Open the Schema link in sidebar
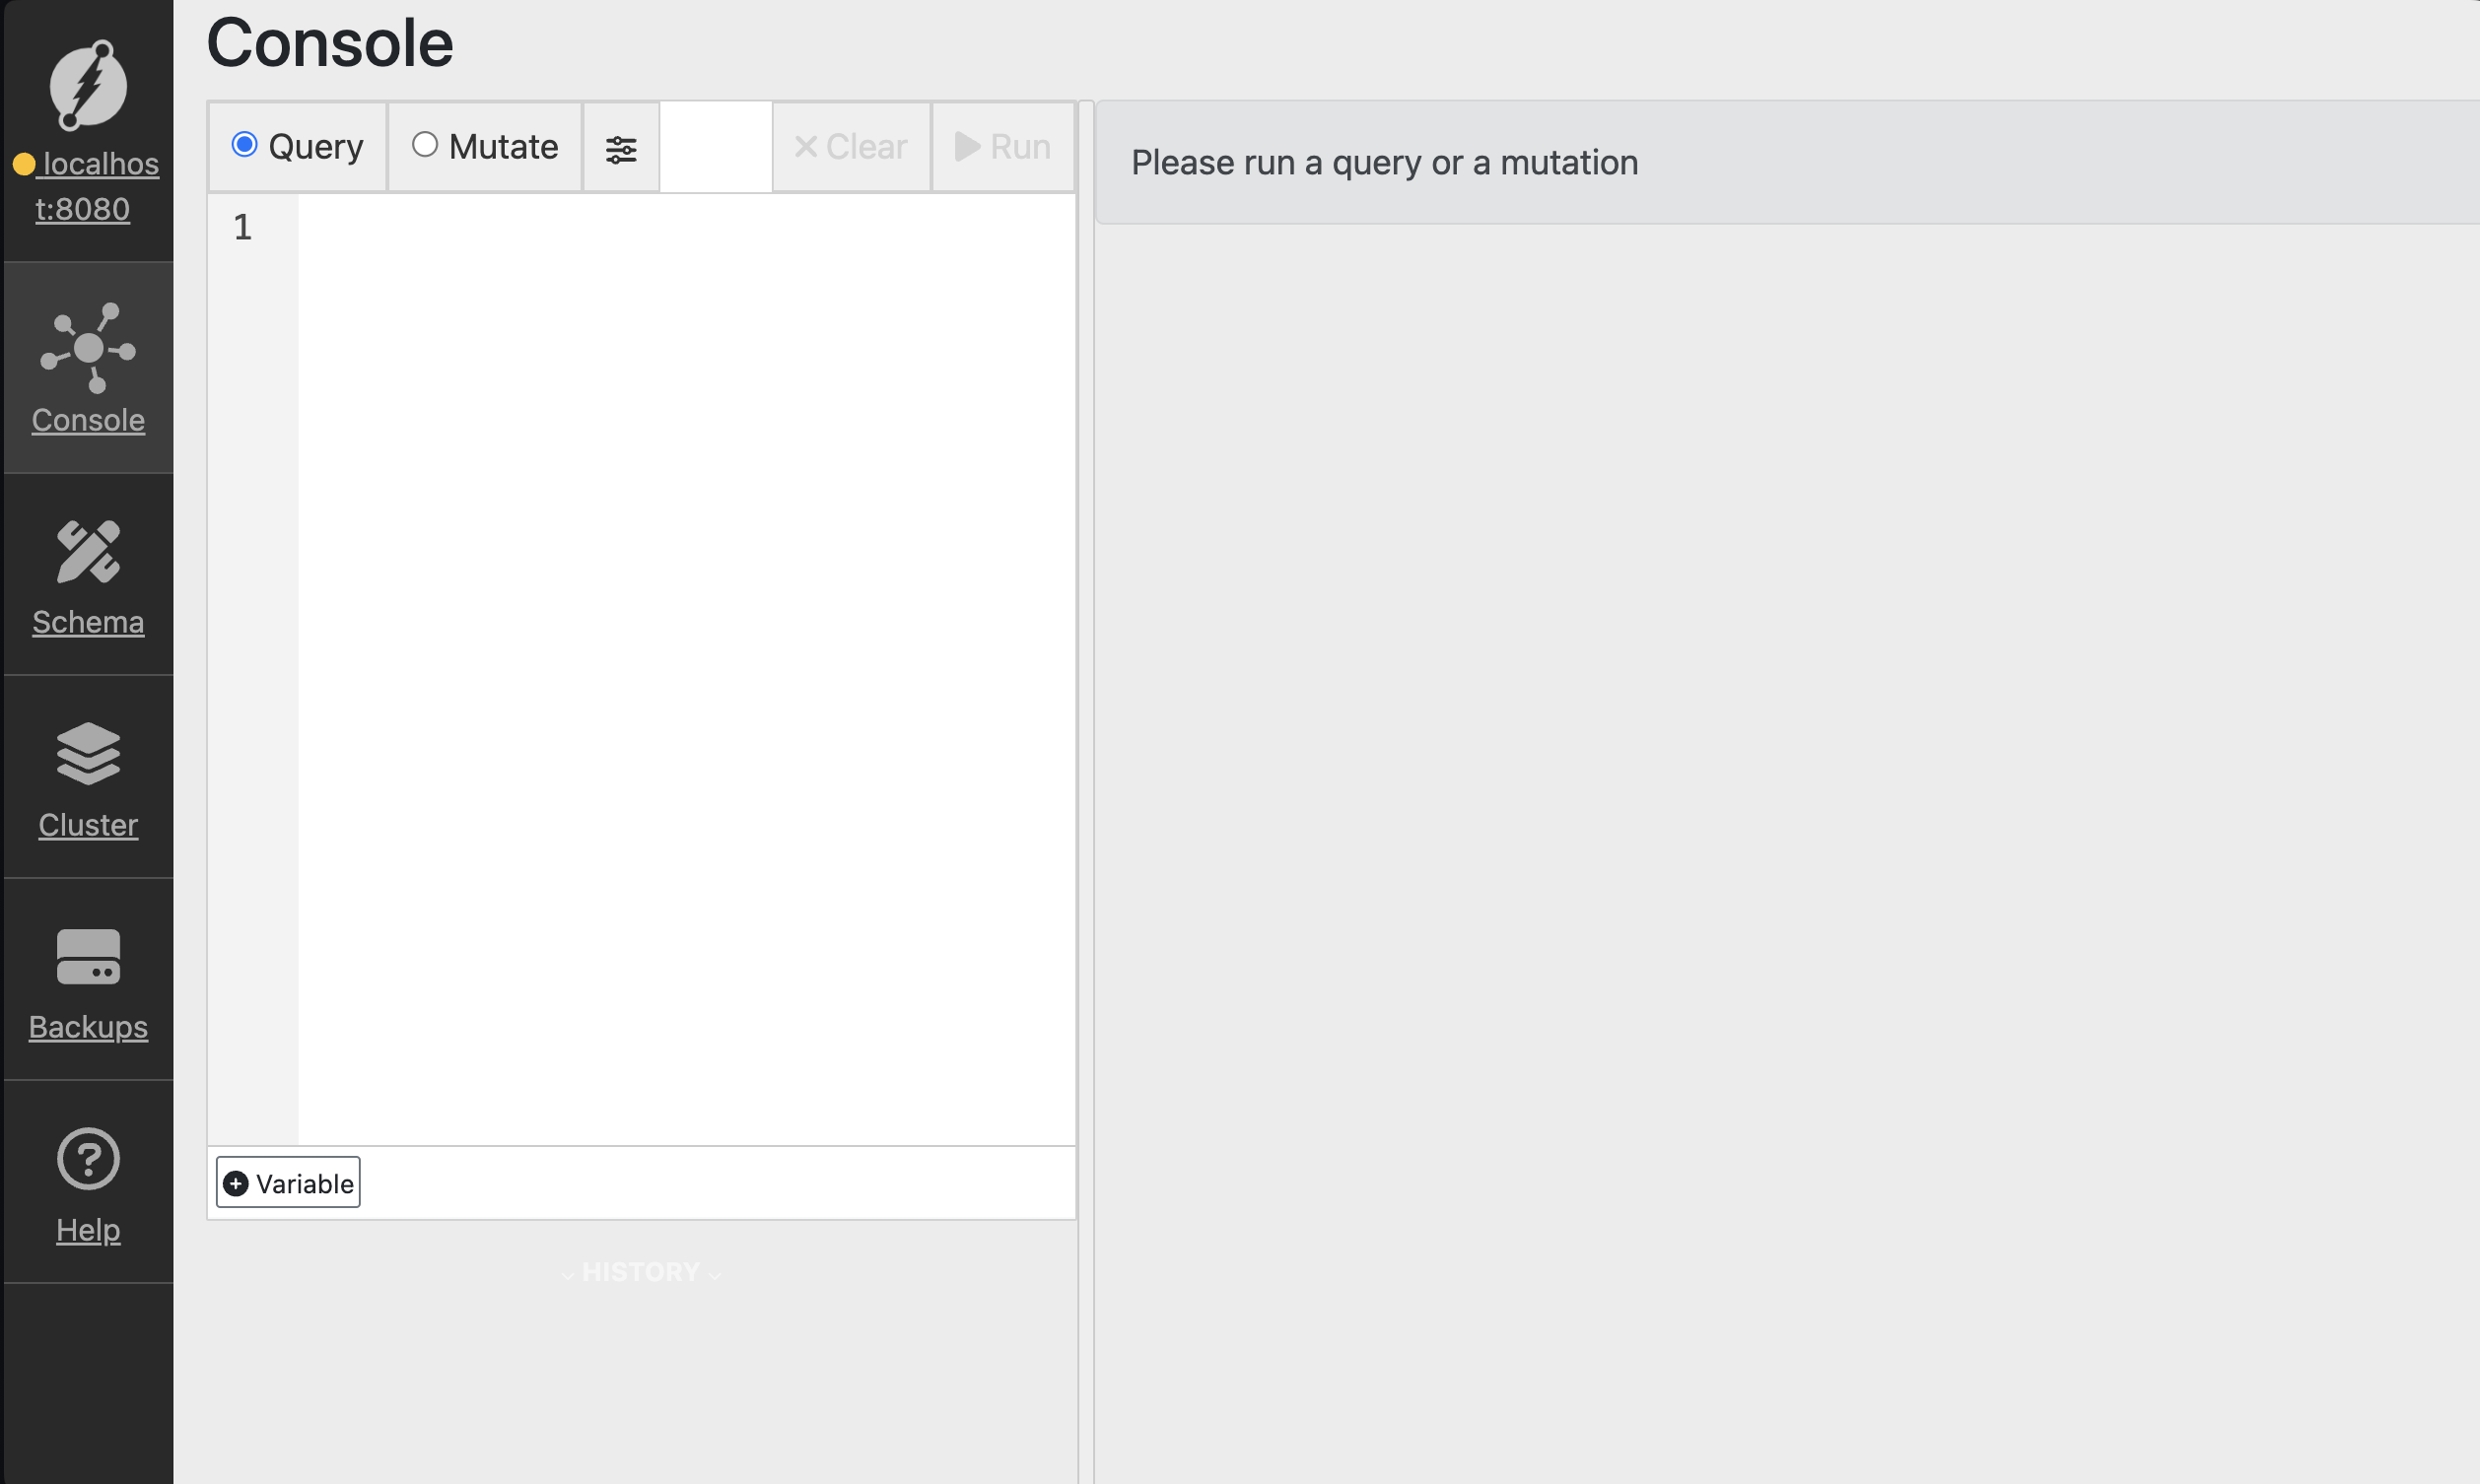This screenshot has width=2480, height=1484. (88, 622)
